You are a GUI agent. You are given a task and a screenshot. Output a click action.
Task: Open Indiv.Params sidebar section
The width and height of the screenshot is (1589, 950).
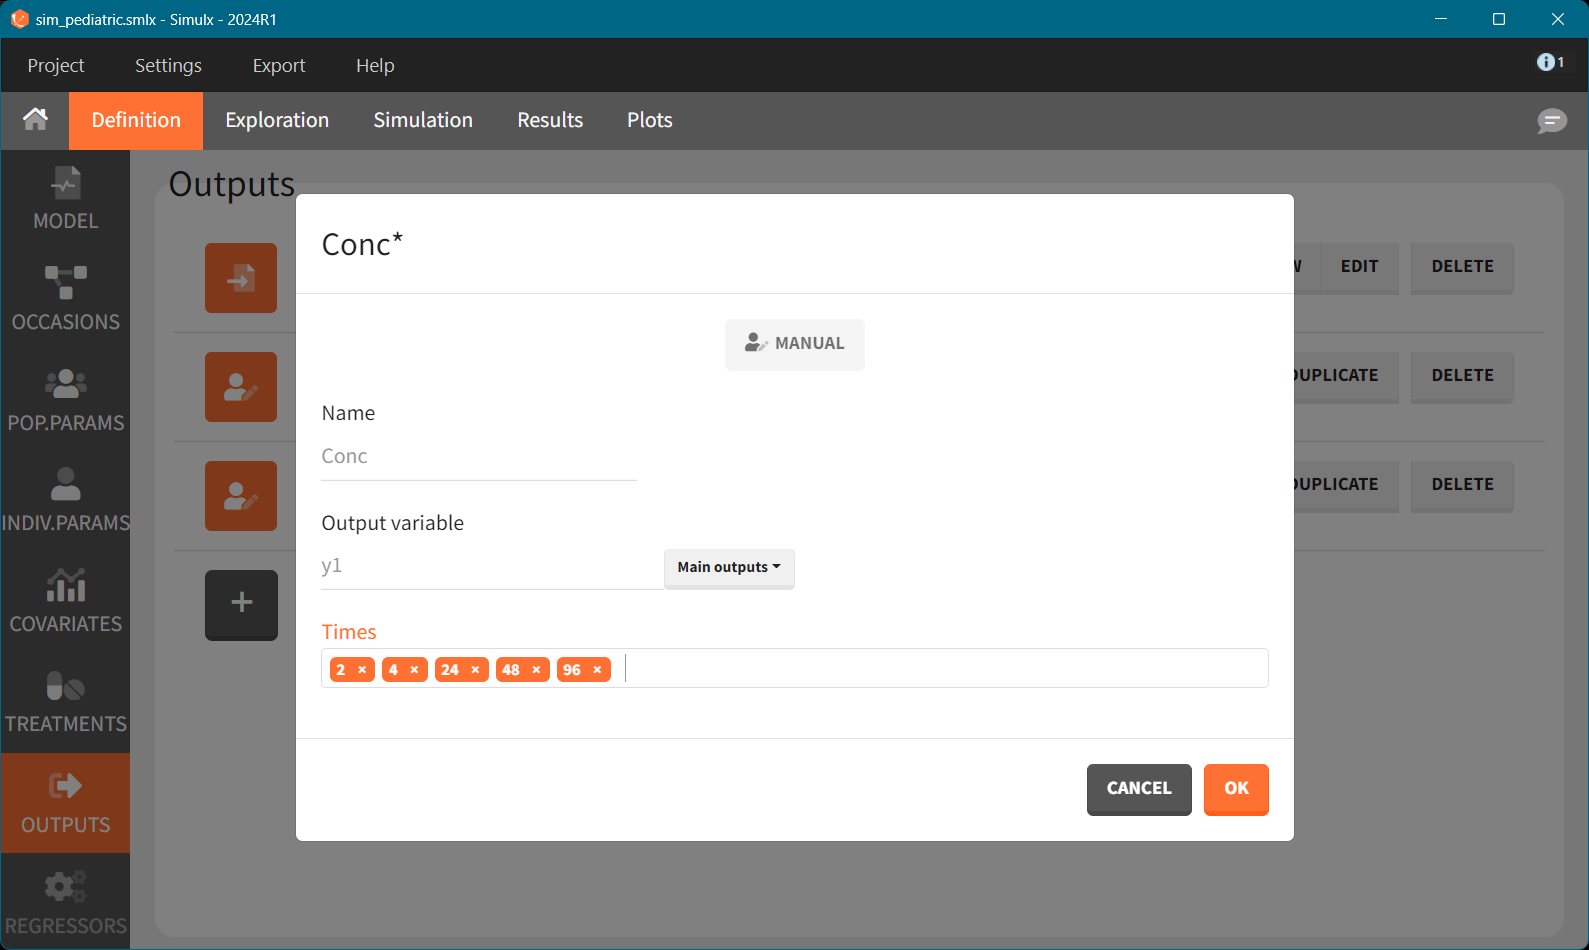pos(66,501)
